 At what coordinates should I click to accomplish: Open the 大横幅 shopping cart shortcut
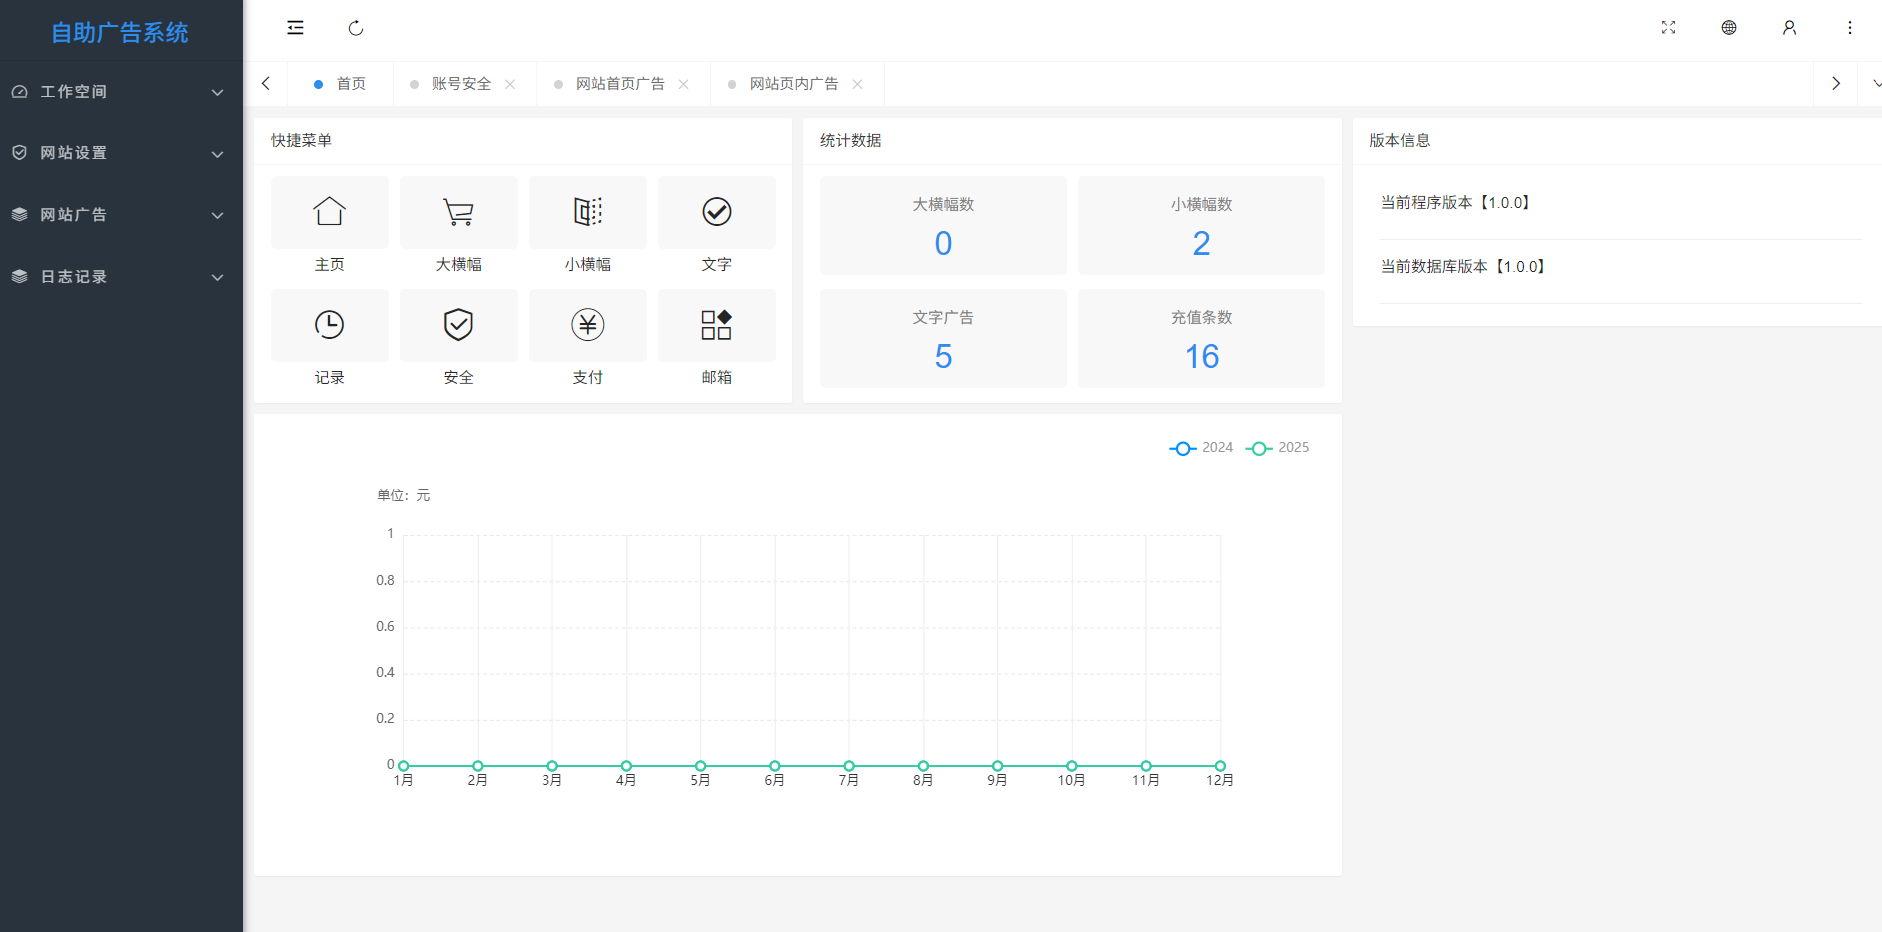(x=459, y=212)
